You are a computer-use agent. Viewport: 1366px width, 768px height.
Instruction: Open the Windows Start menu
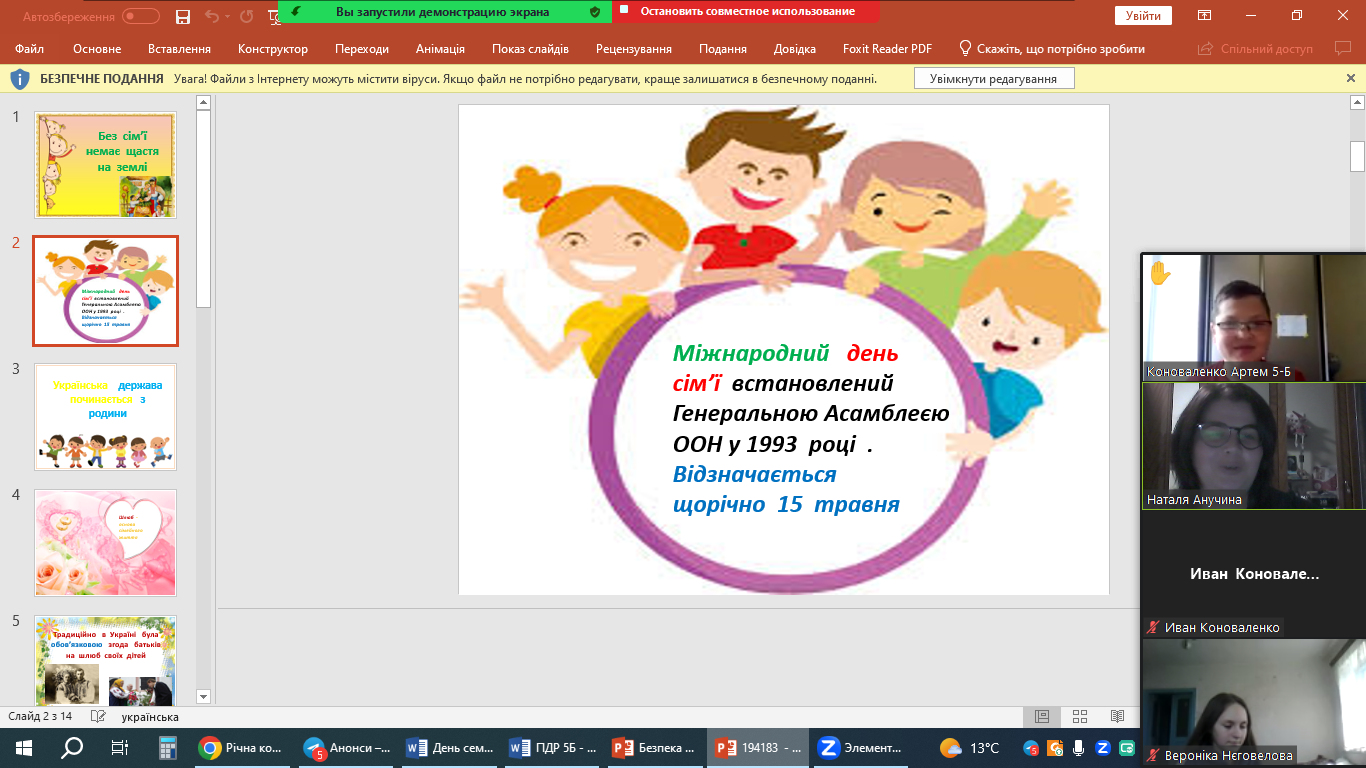24,748
